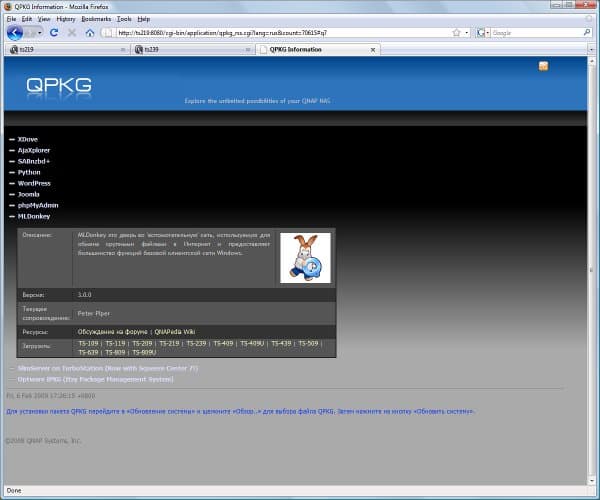Screen dimensions: 600x500
Task: Click the QPKG logo
Action: [59, 85]
